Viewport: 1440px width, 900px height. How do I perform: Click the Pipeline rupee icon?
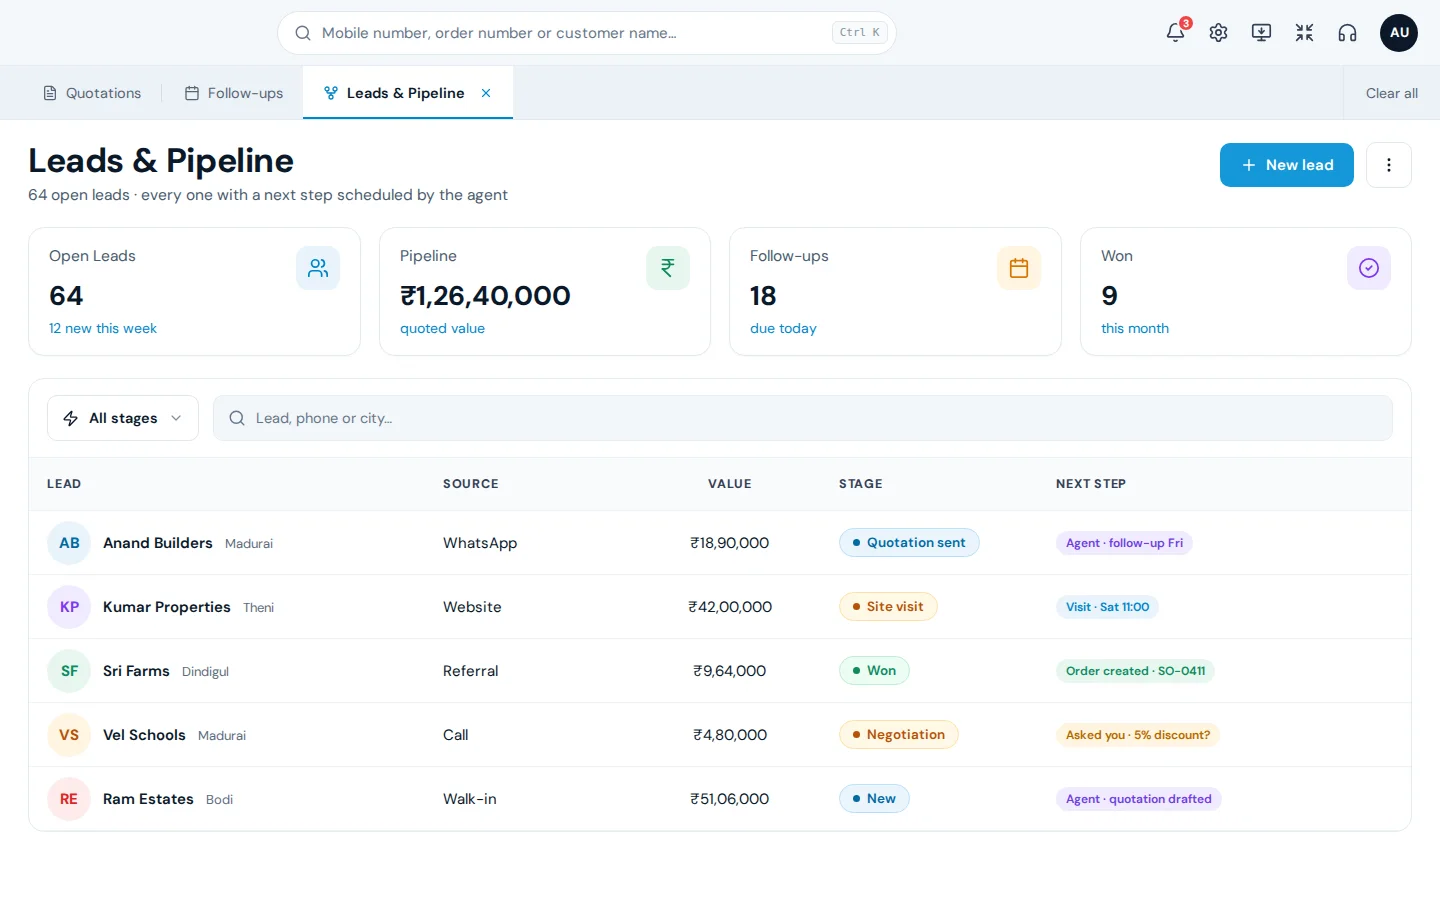(x=668, y=268)
